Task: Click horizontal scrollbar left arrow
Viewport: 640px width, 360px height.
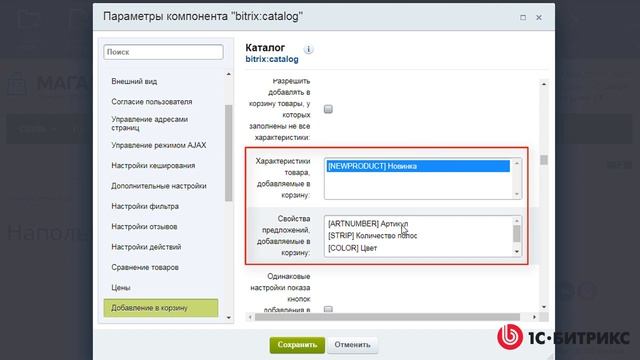Action: tap(250, 317)
